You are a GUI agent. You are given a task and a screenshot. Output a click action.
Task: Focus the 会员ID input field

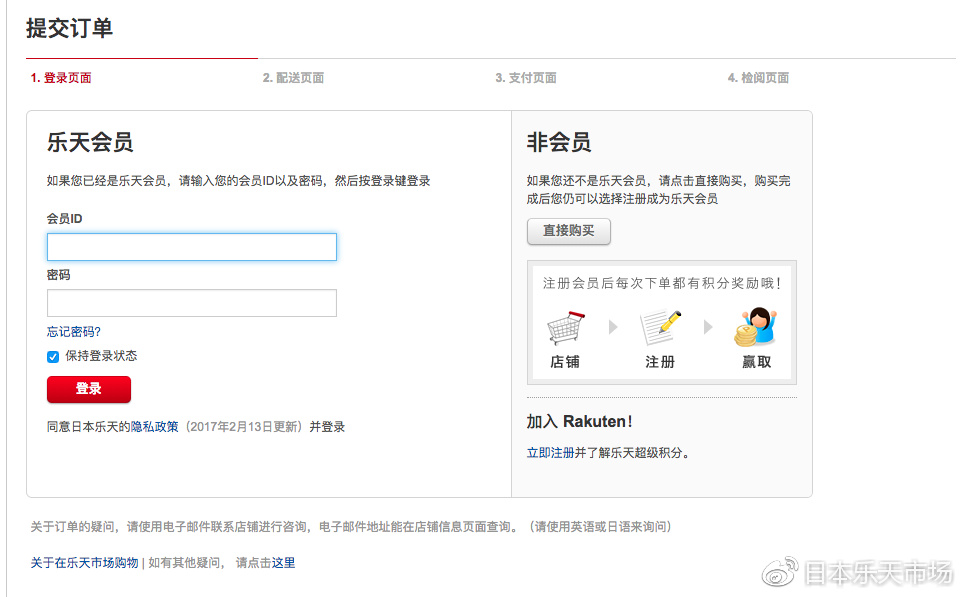(192, 247)
